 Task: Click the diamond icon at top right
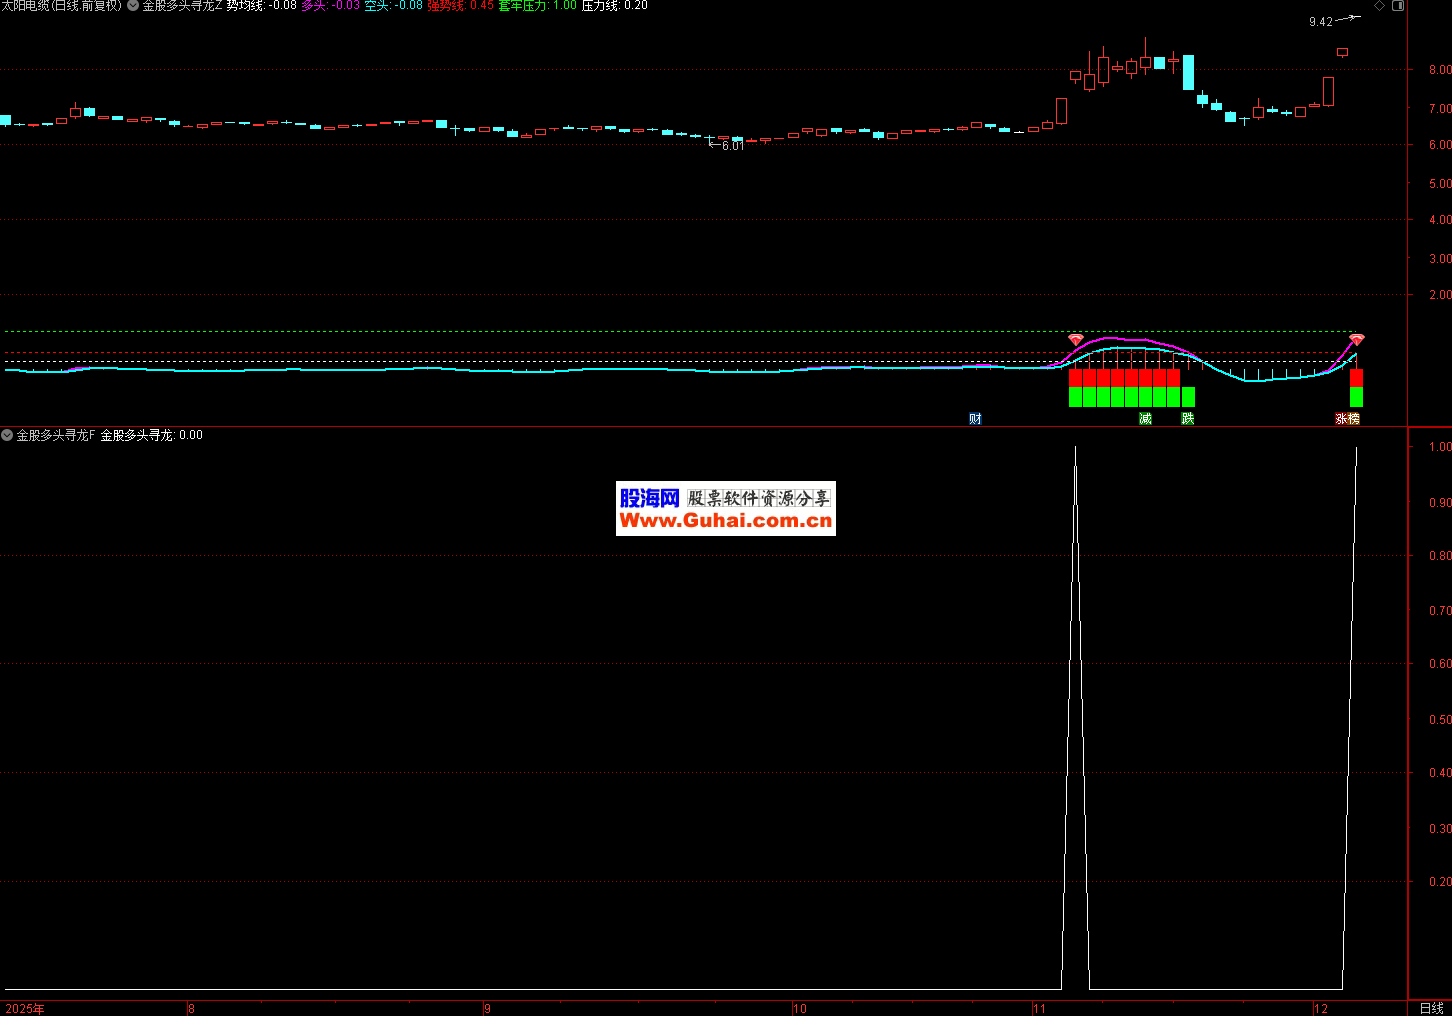(x=1380, y=6)
